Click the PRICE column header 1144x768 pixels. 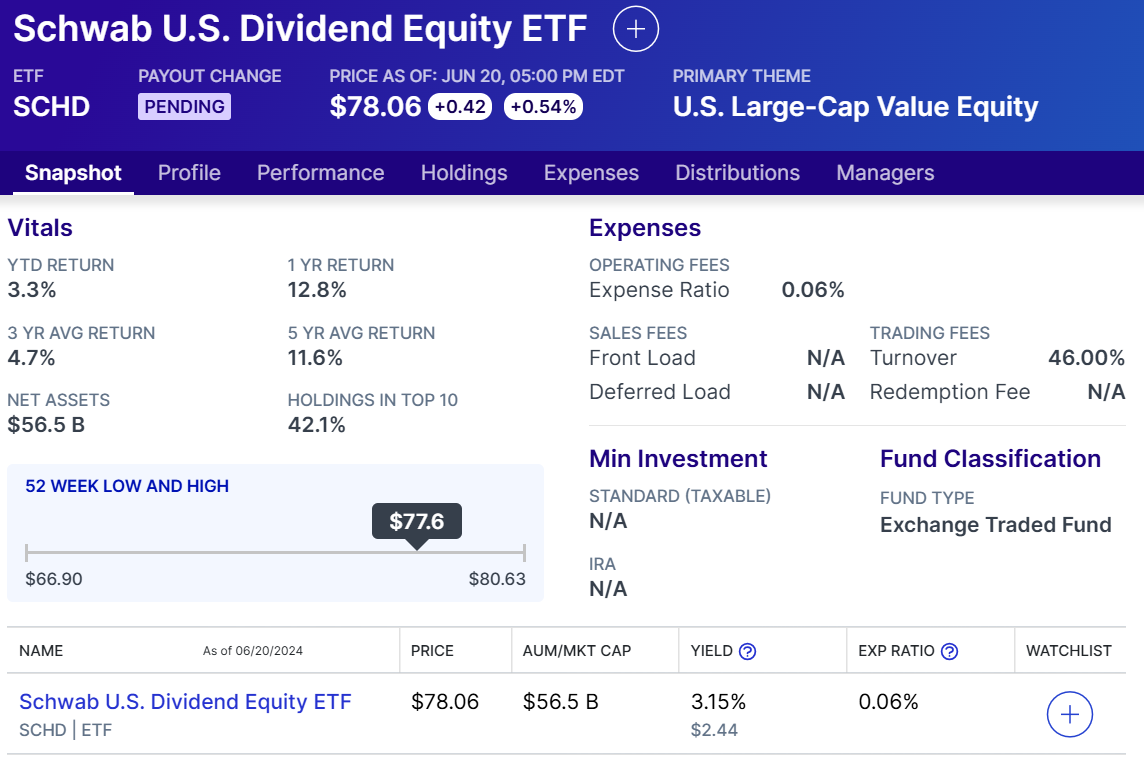coord(432,651)
